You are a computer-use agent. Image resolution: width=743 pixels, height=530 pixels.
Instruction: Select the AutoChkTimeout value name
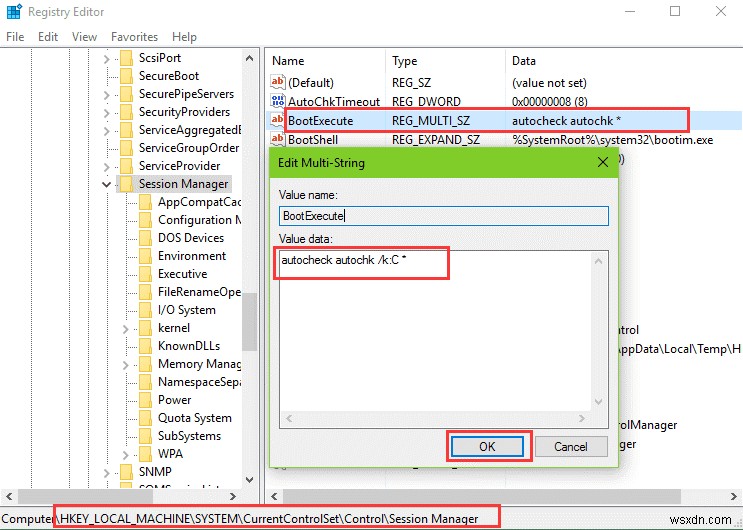[334, 101]
